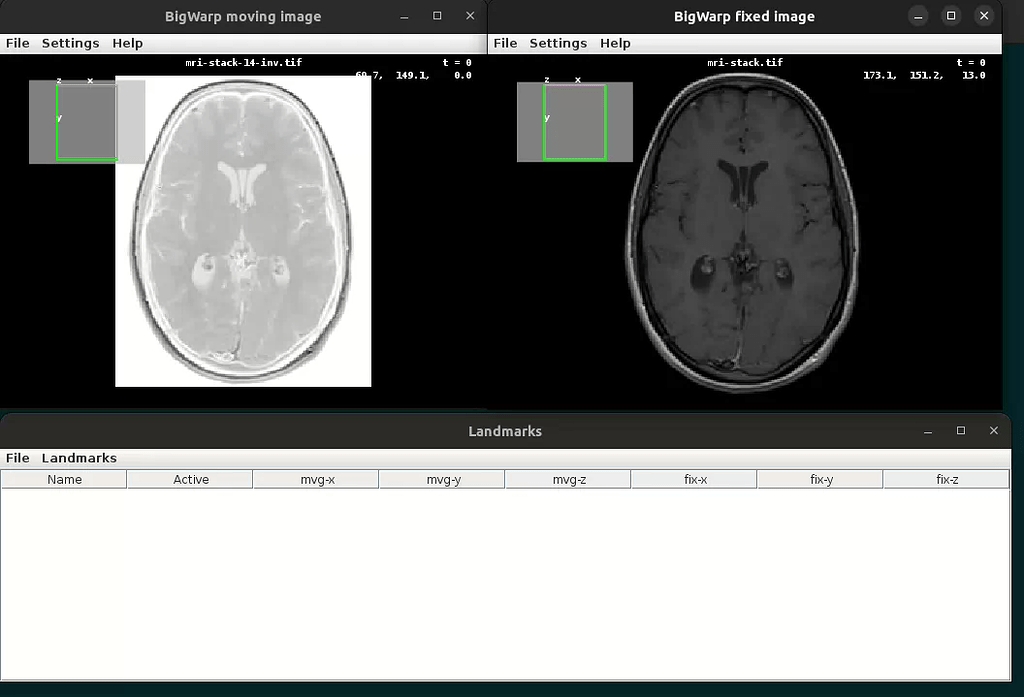Screen dimensions: 1024x697
Task: Open File menu in Landmarks window
Action: pos(18,458)
